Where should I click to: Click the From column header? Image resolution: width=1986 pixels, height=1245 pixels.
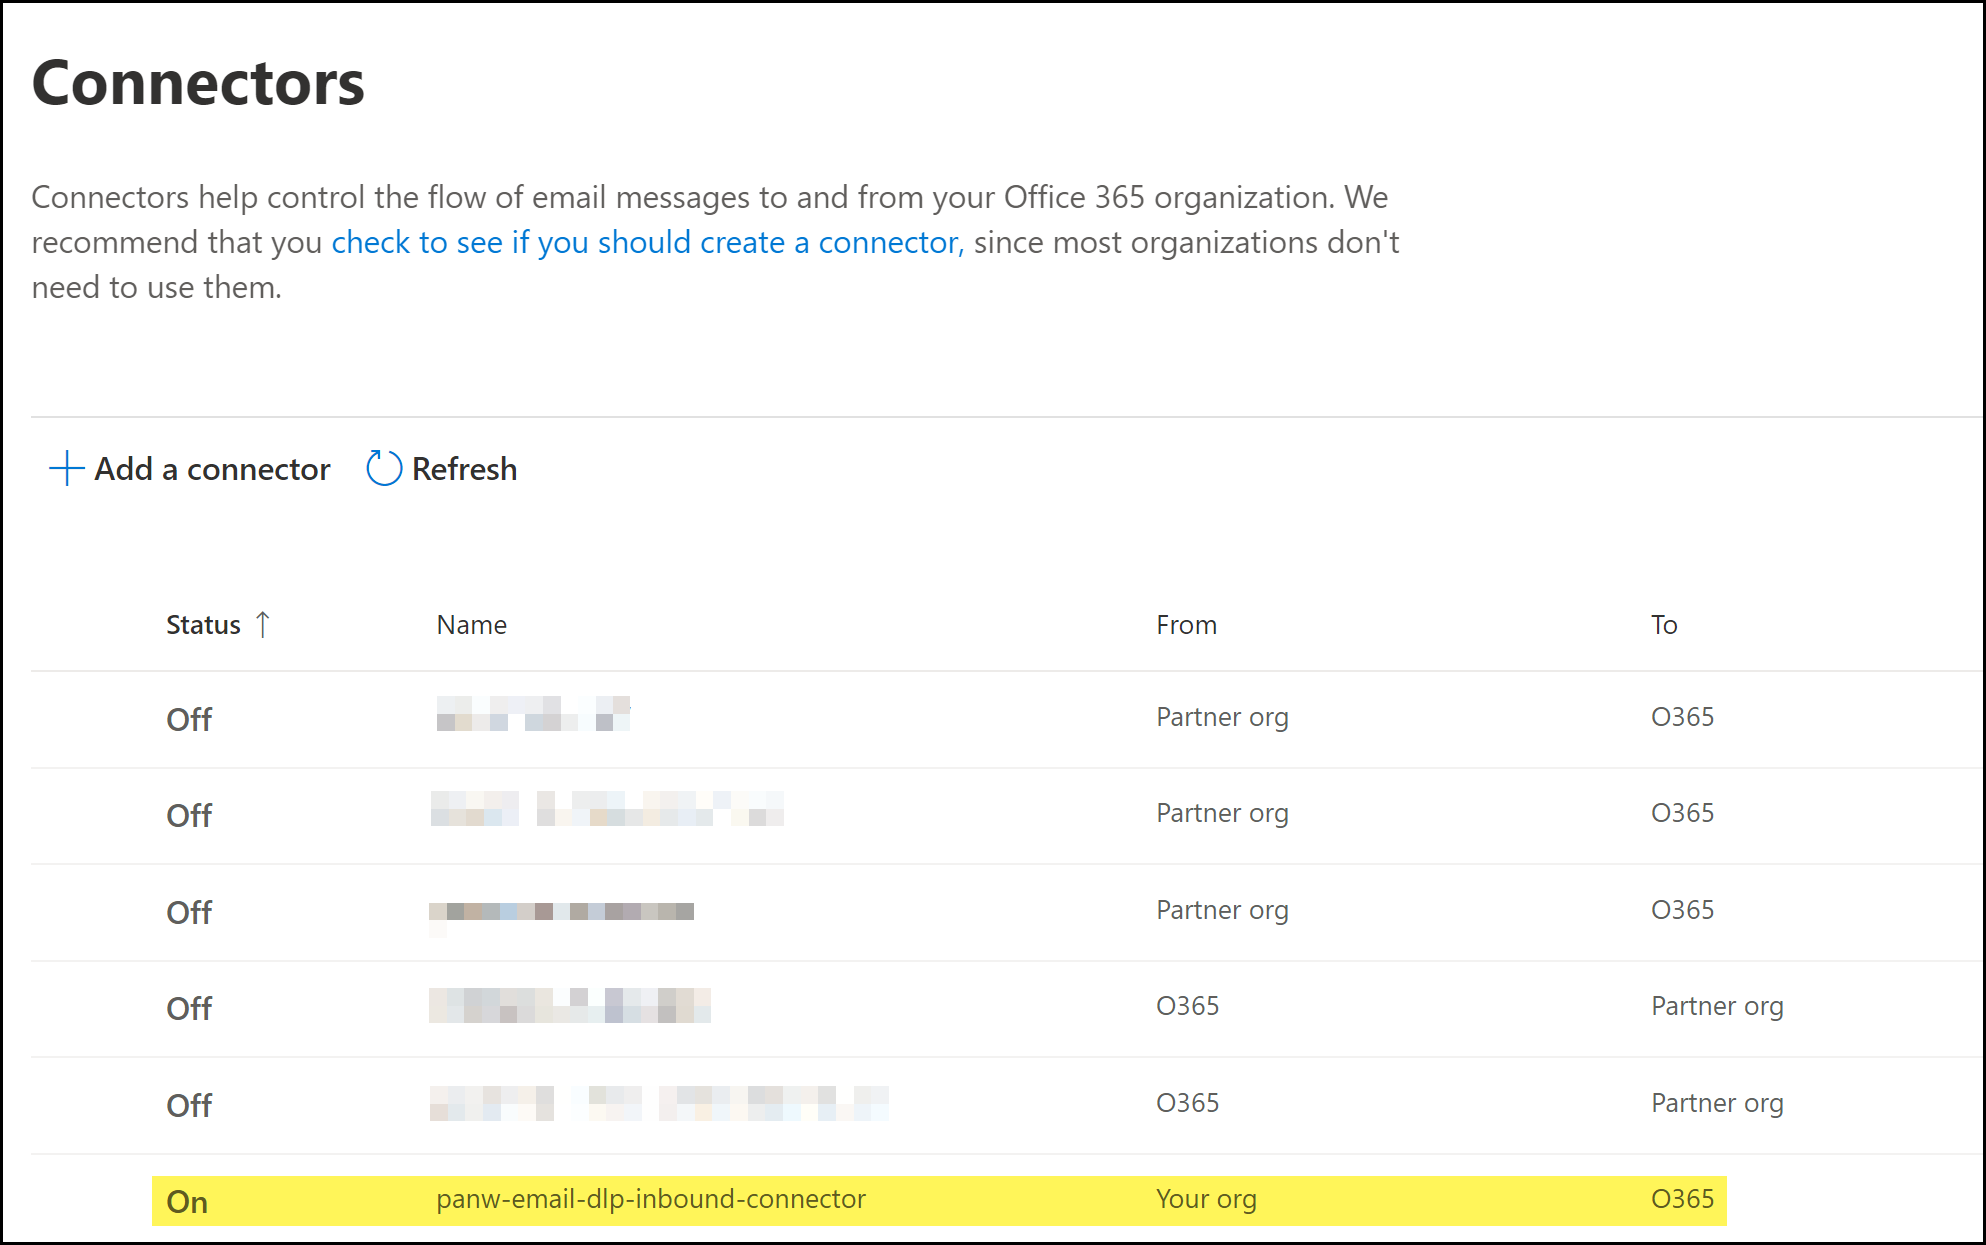pos(1186,625)
